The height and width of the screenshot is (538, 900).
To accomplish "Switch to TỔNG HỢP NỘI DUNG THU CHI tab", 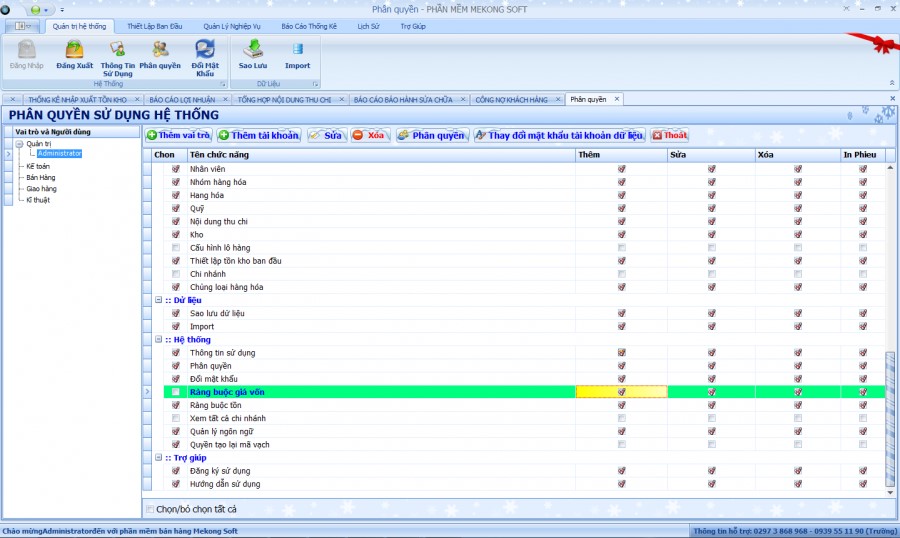I will pyautogui.click(x=285, y=100).
